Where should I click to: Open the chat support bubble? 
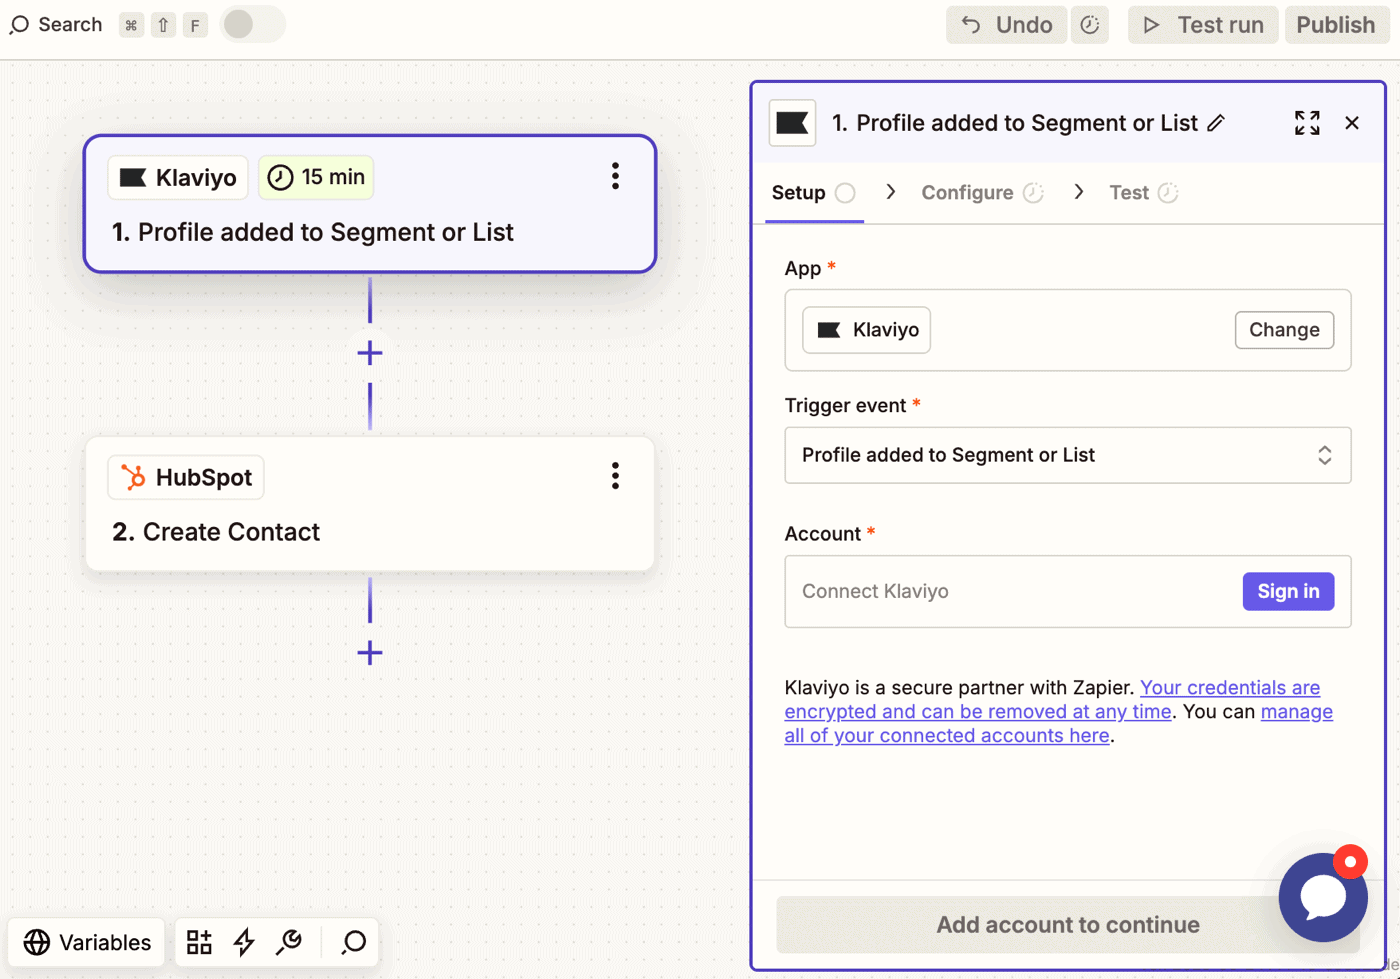coord(1323,897)
